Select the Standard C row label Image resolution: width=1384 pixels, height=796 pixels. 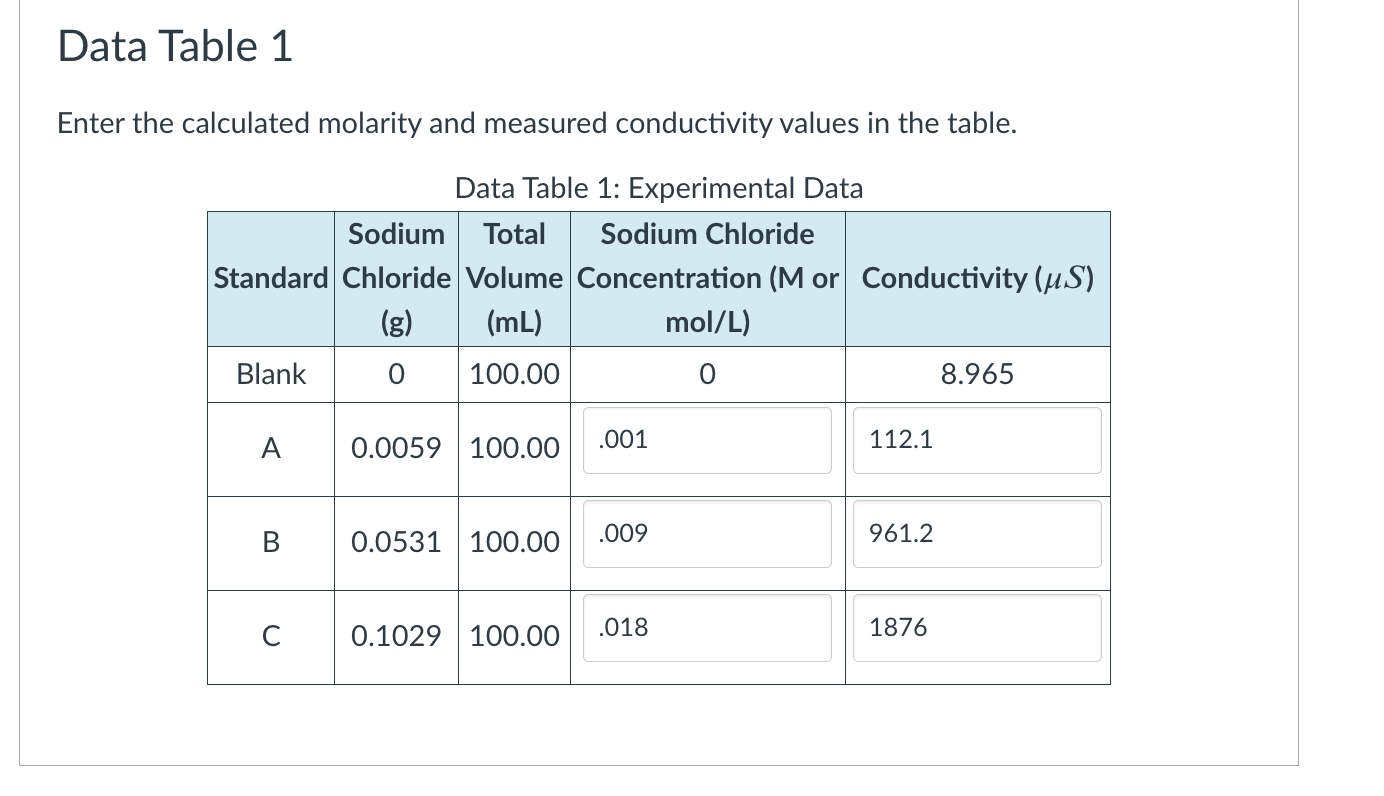[270, 636]
